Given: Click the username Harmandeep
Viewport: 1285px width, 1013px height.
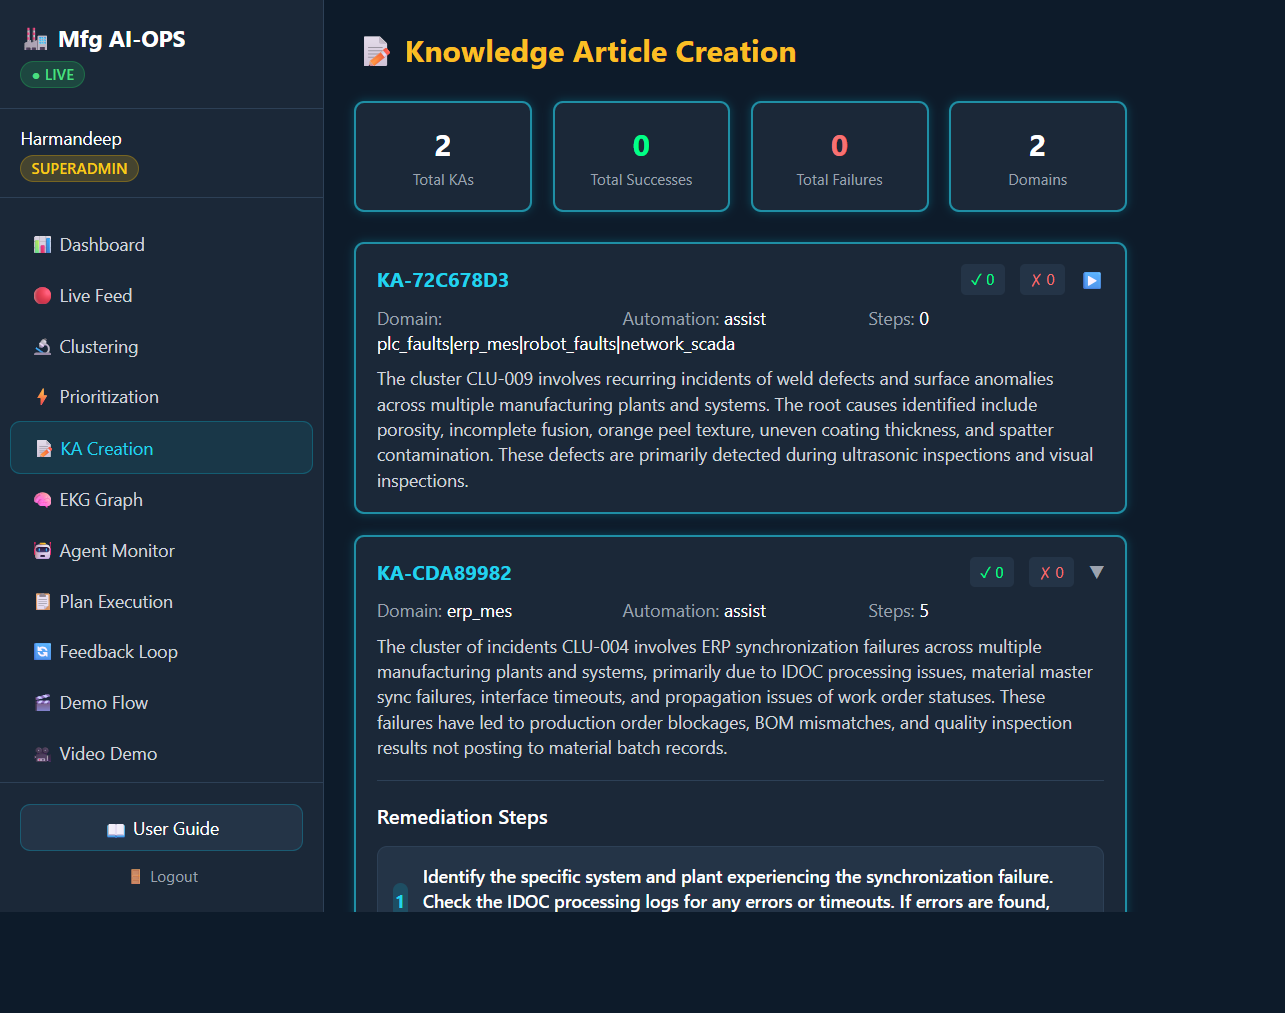Looking at the screenshot, I should coord(71,139).
